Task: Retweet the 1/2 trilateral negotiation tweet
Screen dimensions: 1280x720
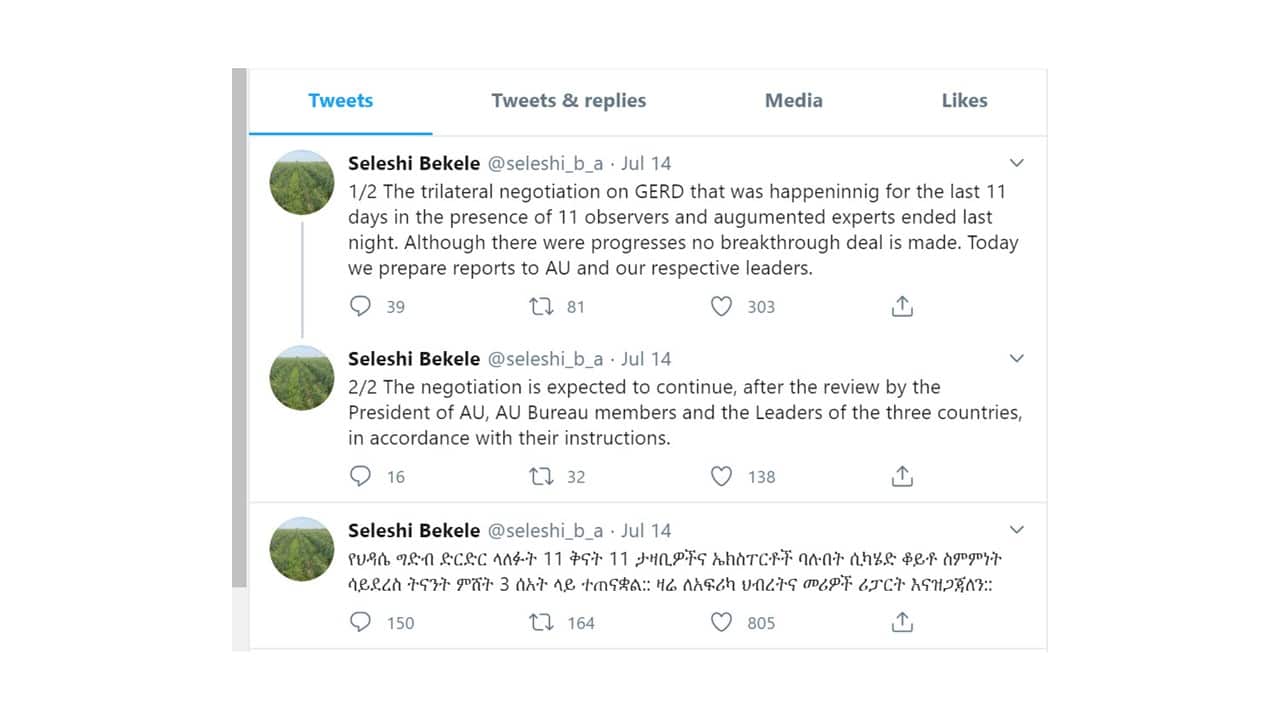Action: tap(541, 306)
